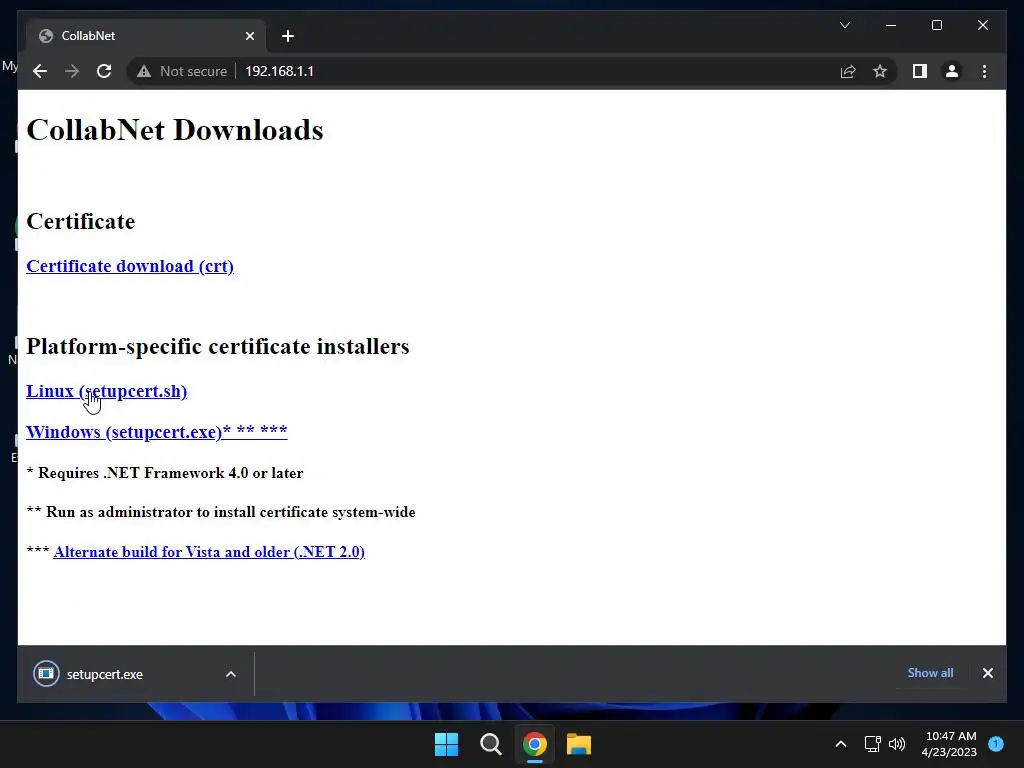The image size is (1024, 768).
Task: Open the Windows Start menu
Action: (447, 744)
